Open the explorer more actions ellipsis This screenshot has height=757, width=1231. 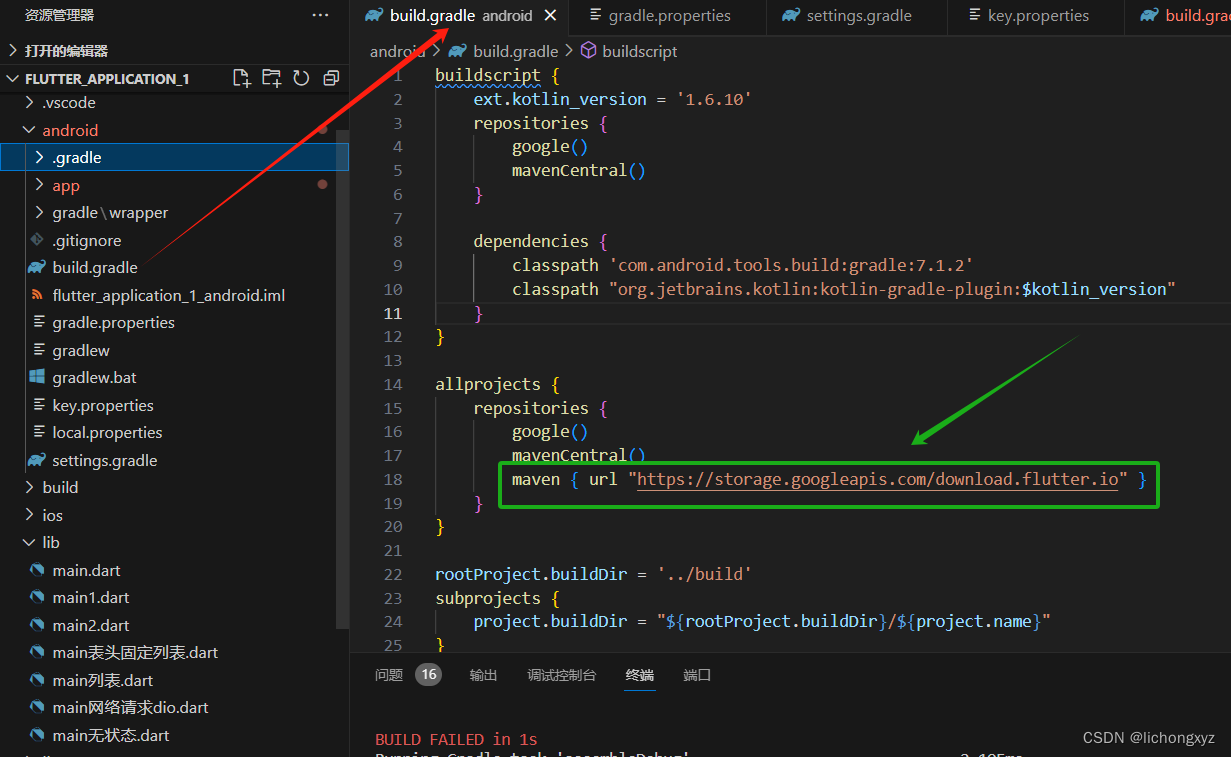320,15
